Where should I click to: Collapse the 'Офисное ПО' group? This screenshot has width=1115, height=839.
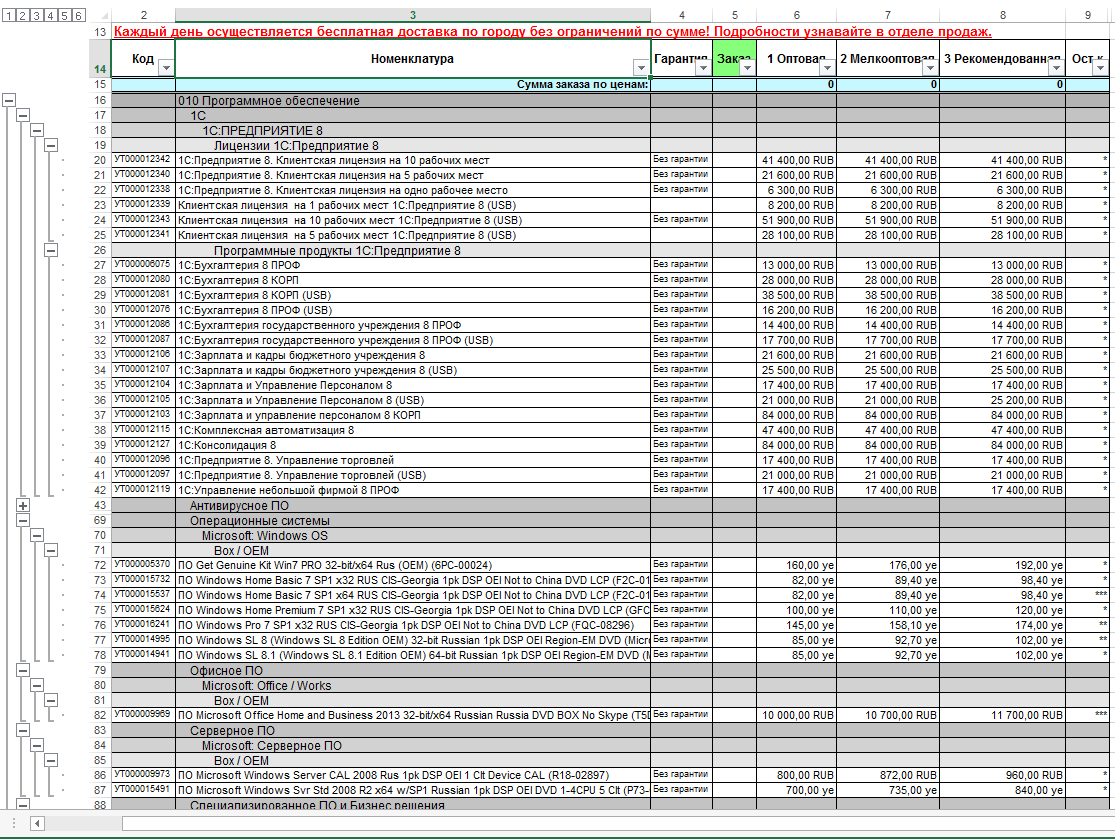(23, 670)
